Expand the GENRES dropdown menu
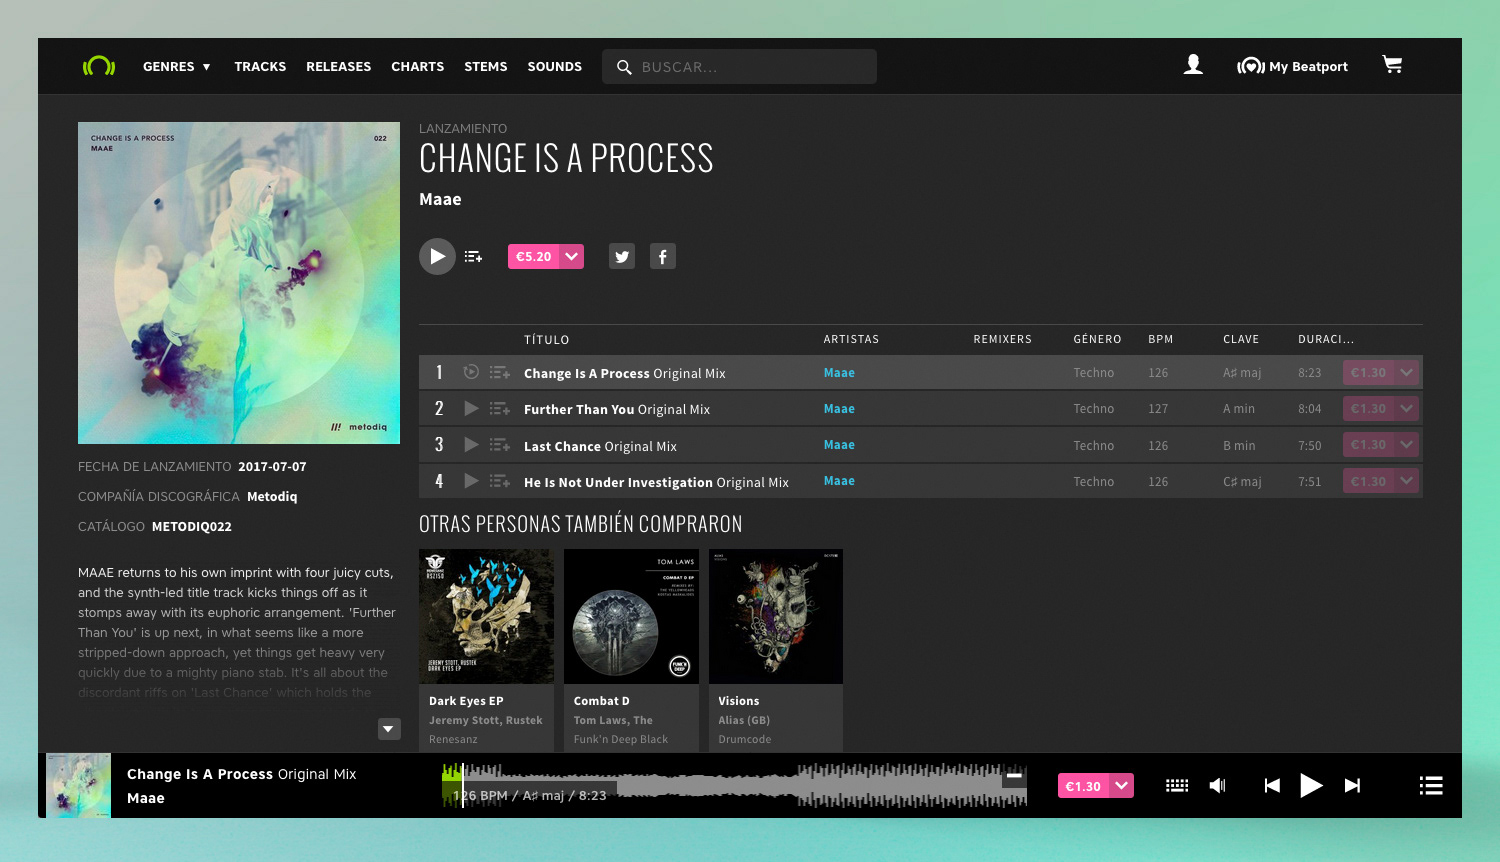The height and width of the screenshot is (862, 1500). click(177, 67)
